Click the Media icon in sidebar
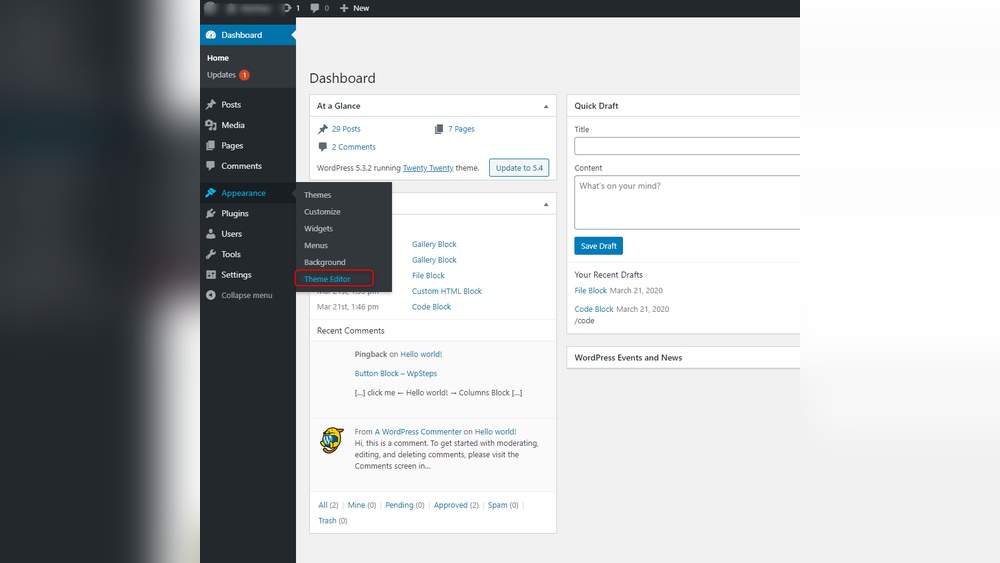 tap(211, 125)
